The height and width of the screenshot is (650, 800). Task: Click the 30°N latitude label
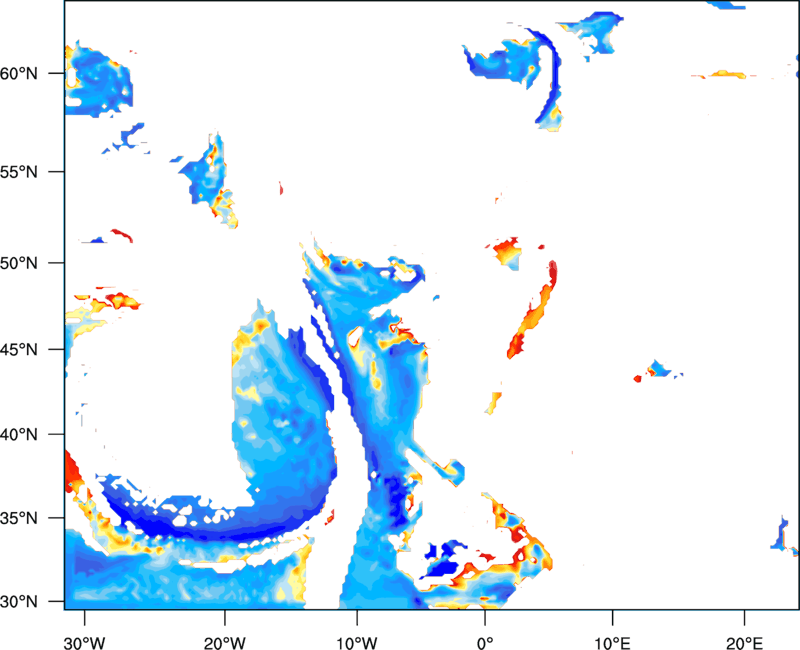pyautogui.click(x=18, y=602)
